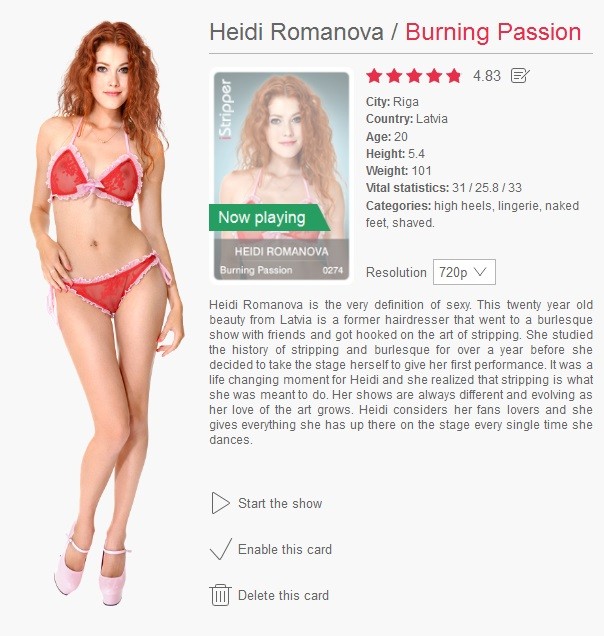Click the card thumbnail numbered 0274

282,176
